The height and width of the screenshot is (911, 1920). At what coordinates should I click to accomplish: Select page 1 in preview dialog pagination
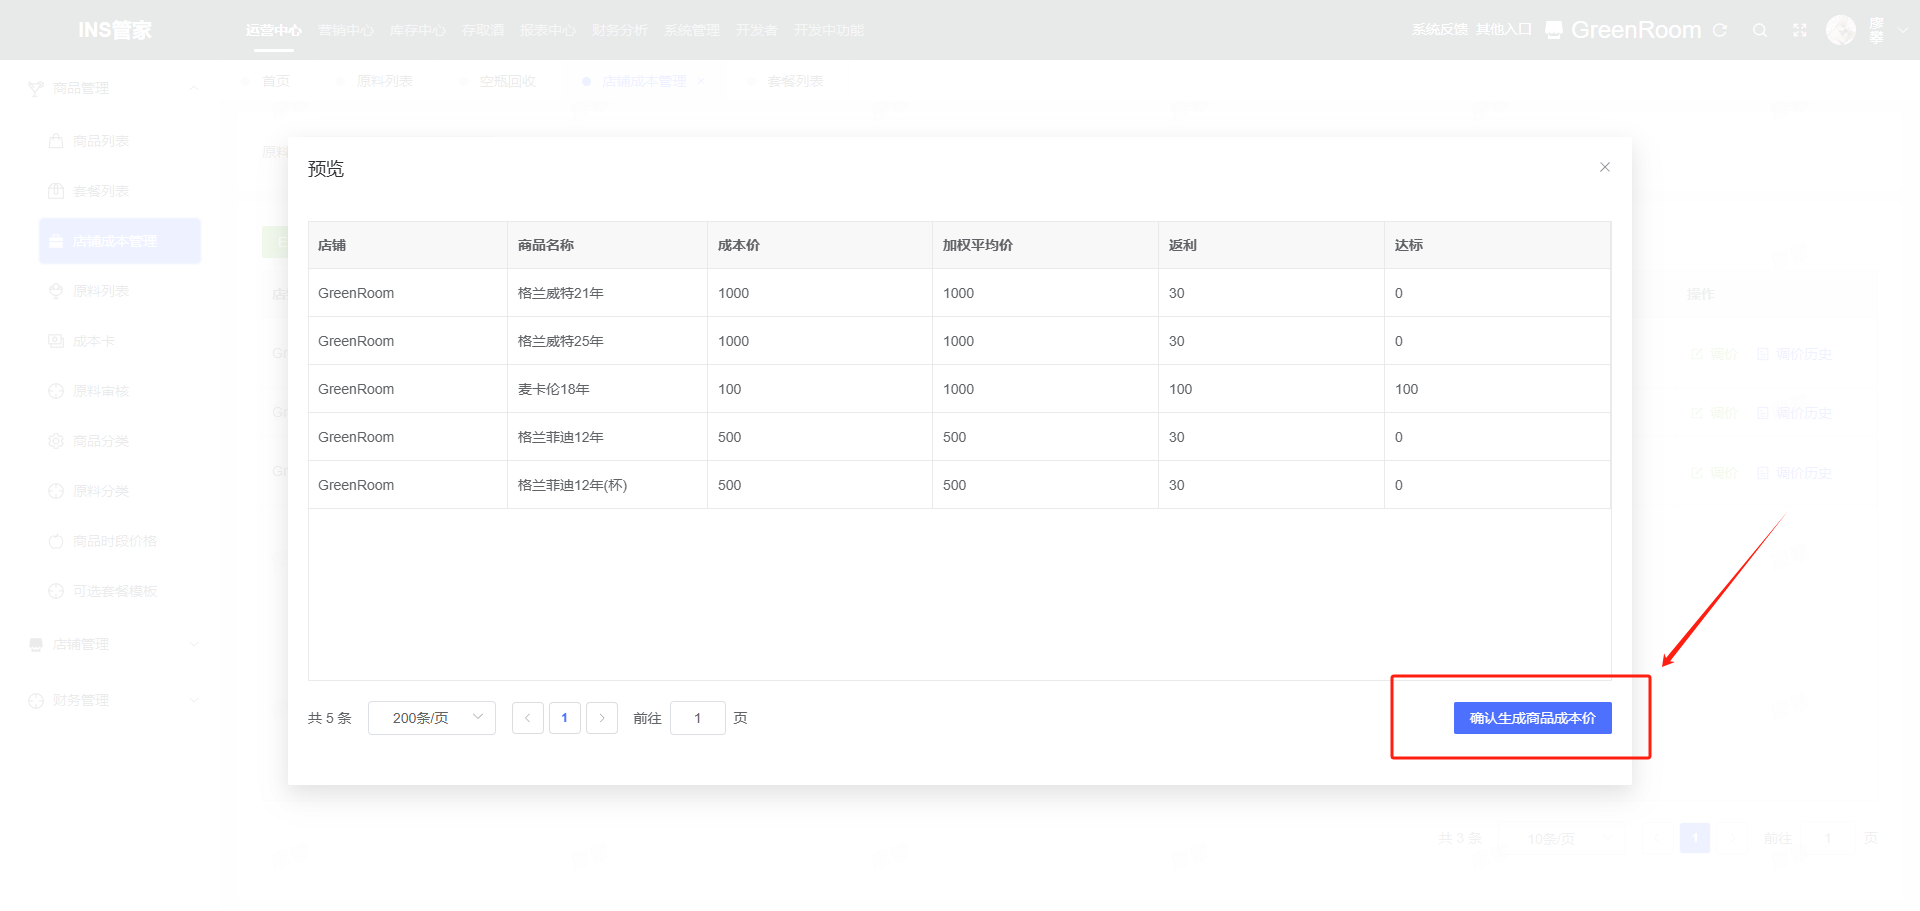(x=565, y=718)
